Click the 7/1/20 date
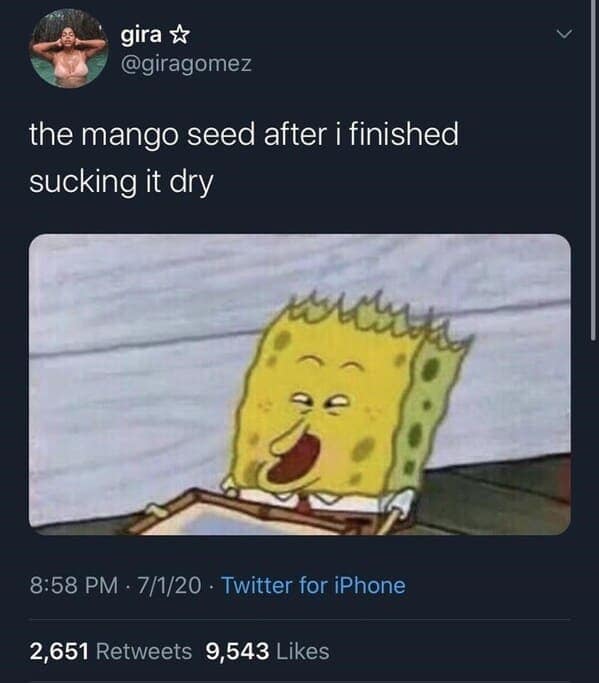This screenshot has width=599, height=683. click(x=169, y=585)
